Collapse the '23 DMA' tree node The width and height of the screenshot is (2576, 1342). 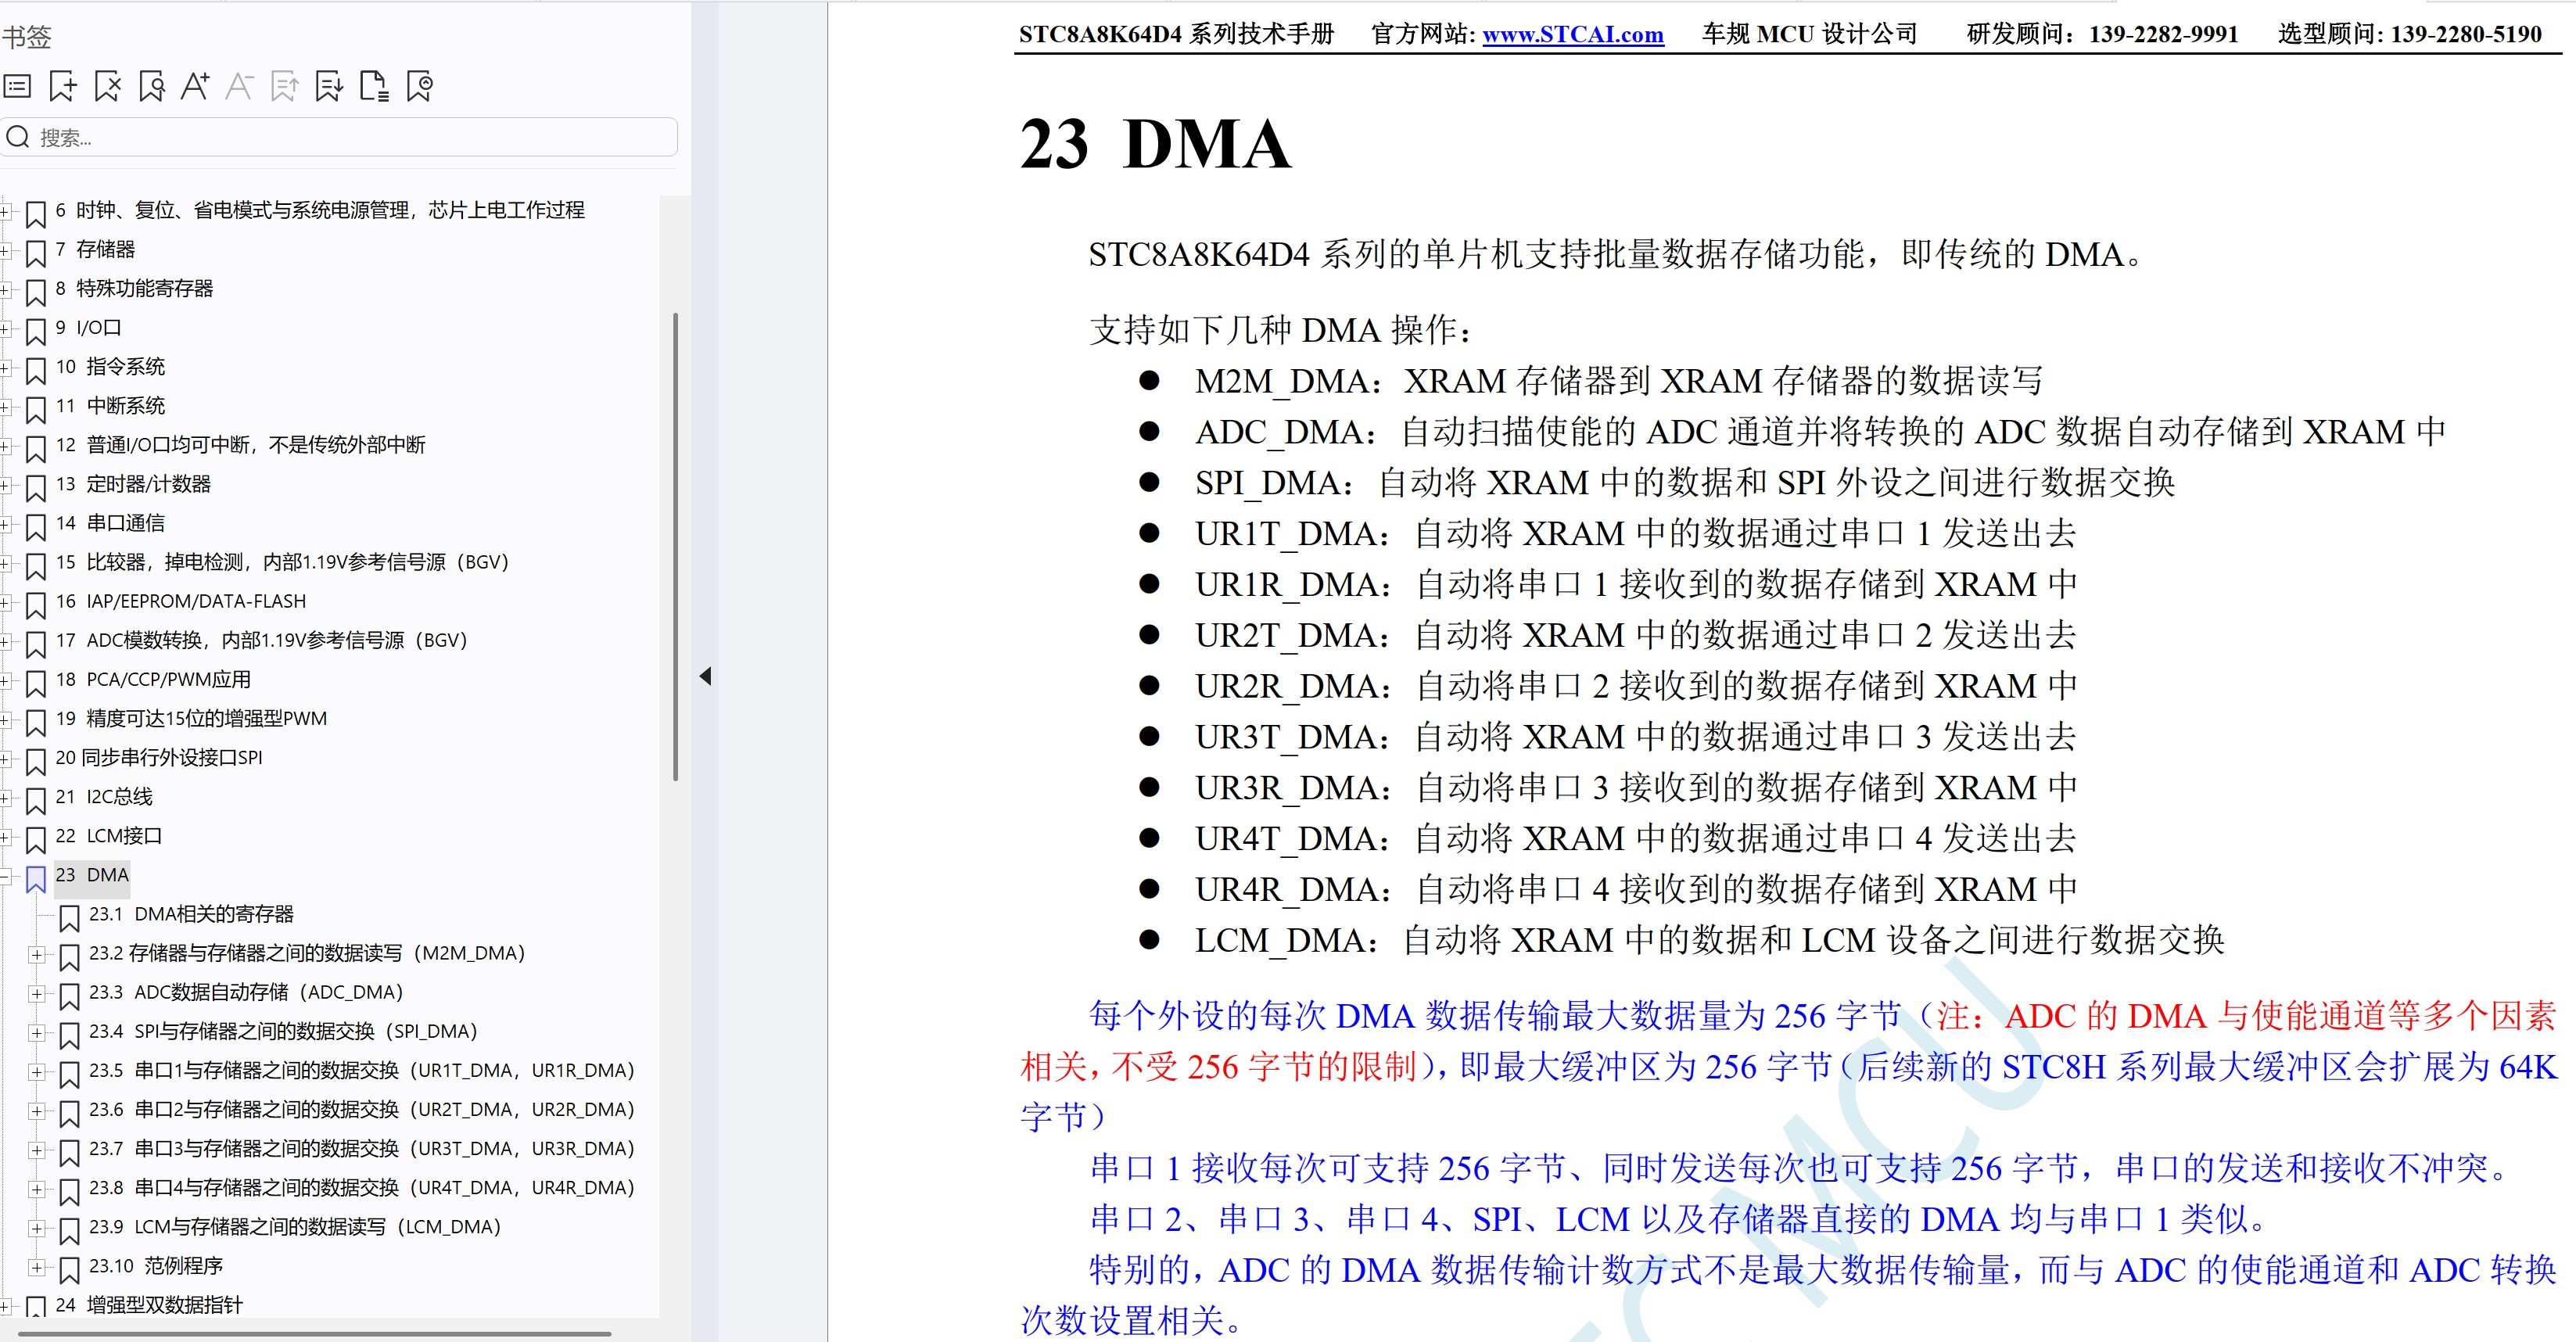click(x=5, y=876)
